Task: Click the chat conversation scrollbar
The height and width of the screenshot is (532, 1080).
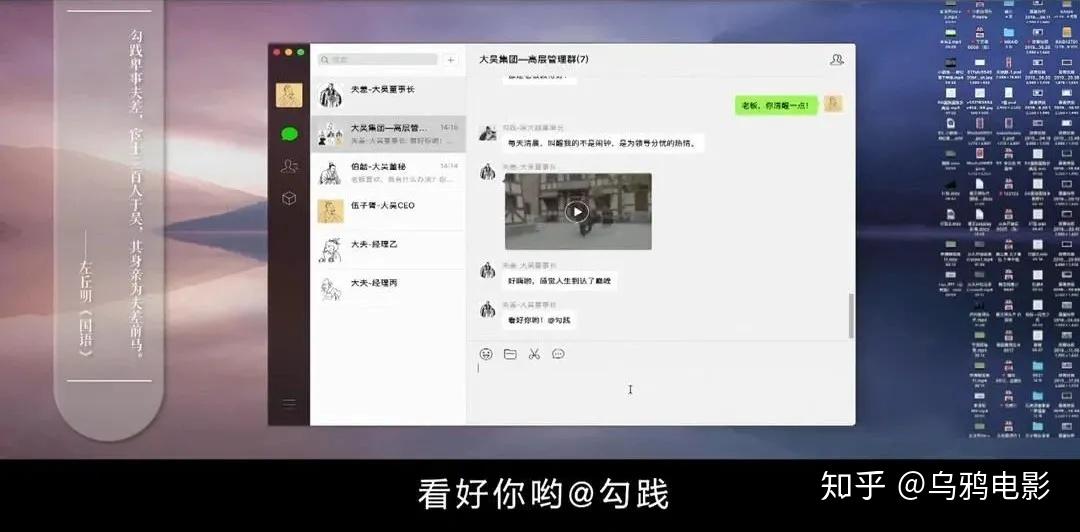Action: tap(851, 316)
